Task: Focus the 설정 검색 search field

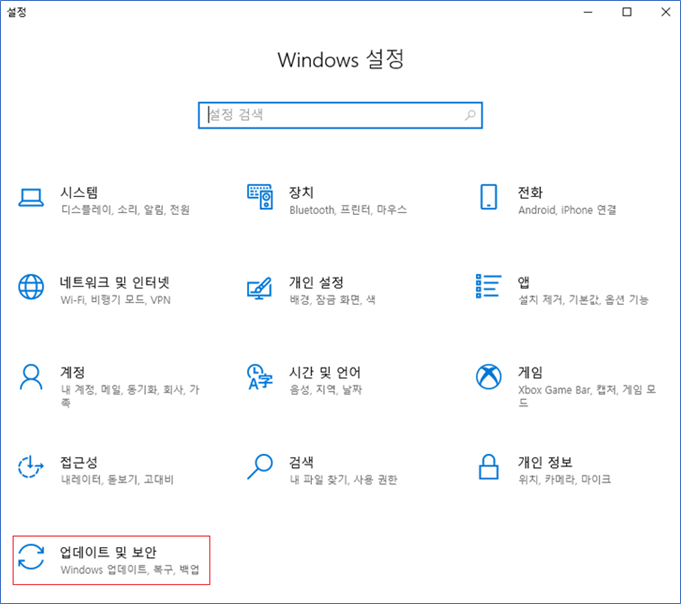Action: point(340,115)
